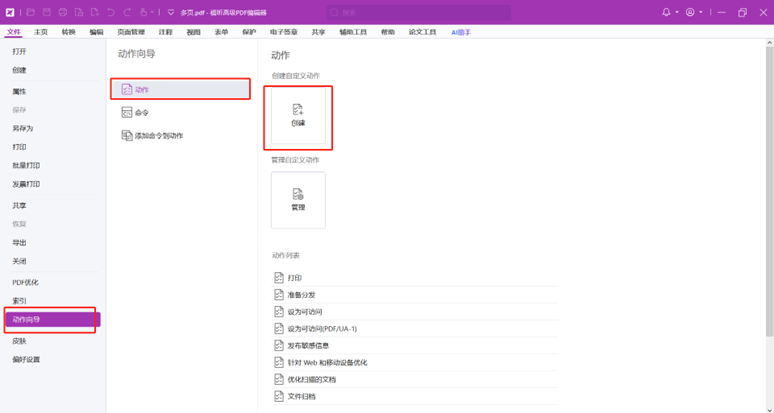The height and width of the screenshot is (413, 774).
Task: Select 属性 in the file menu sidebar
Action: (x=19, y=91)
